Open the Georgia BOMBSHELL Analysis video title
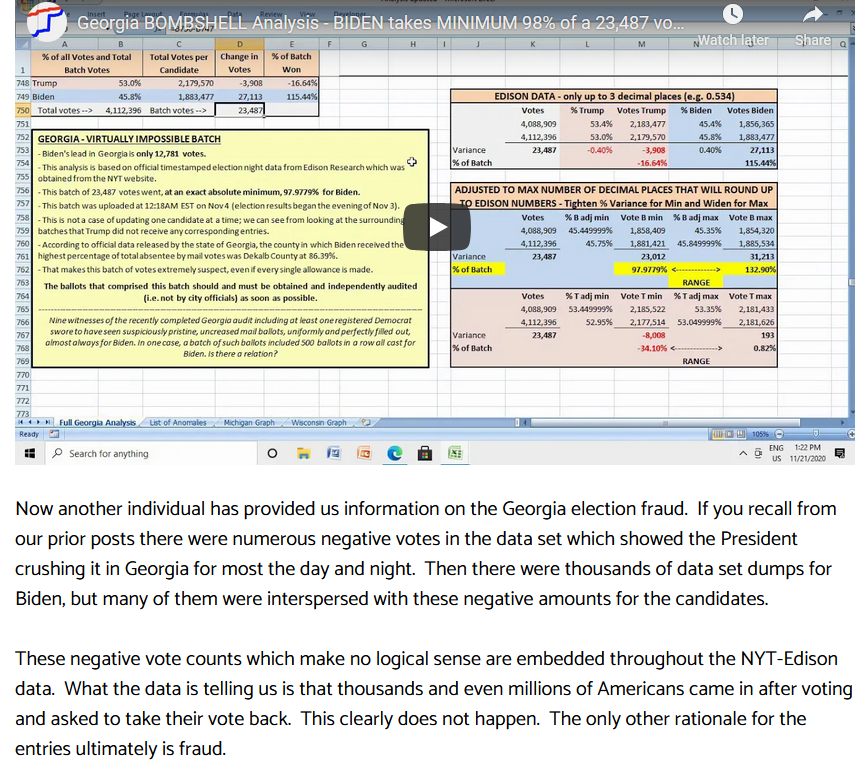The width and height of the screenshot is (855, 774). tap(380, 22)
